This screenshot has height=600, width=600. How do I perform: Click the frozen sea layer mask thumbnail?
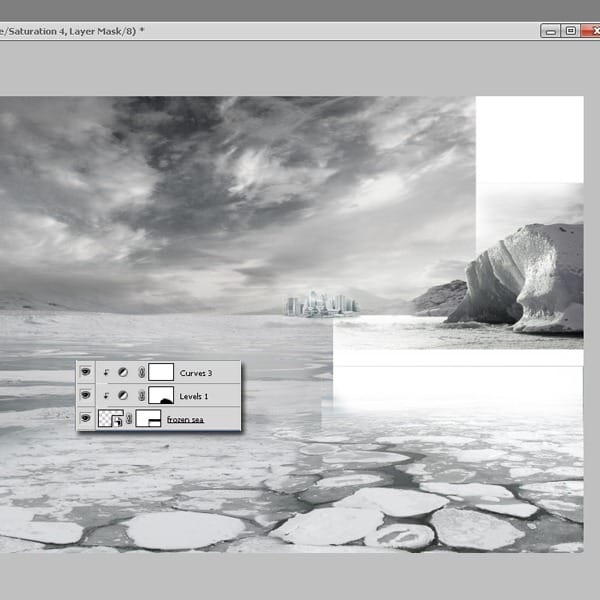[x=148, y=420]
